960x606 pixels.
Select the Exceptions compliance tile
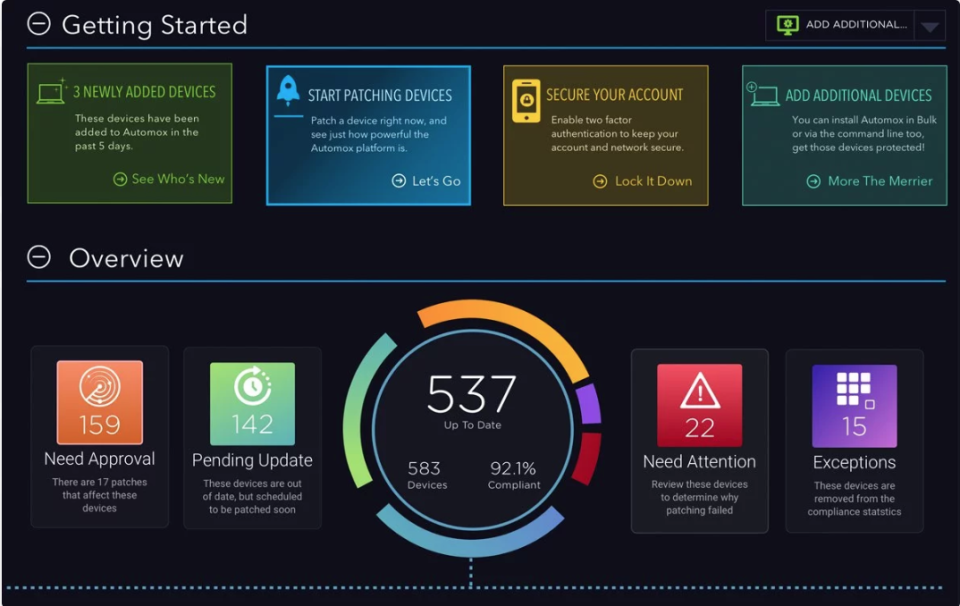(855, 440)
